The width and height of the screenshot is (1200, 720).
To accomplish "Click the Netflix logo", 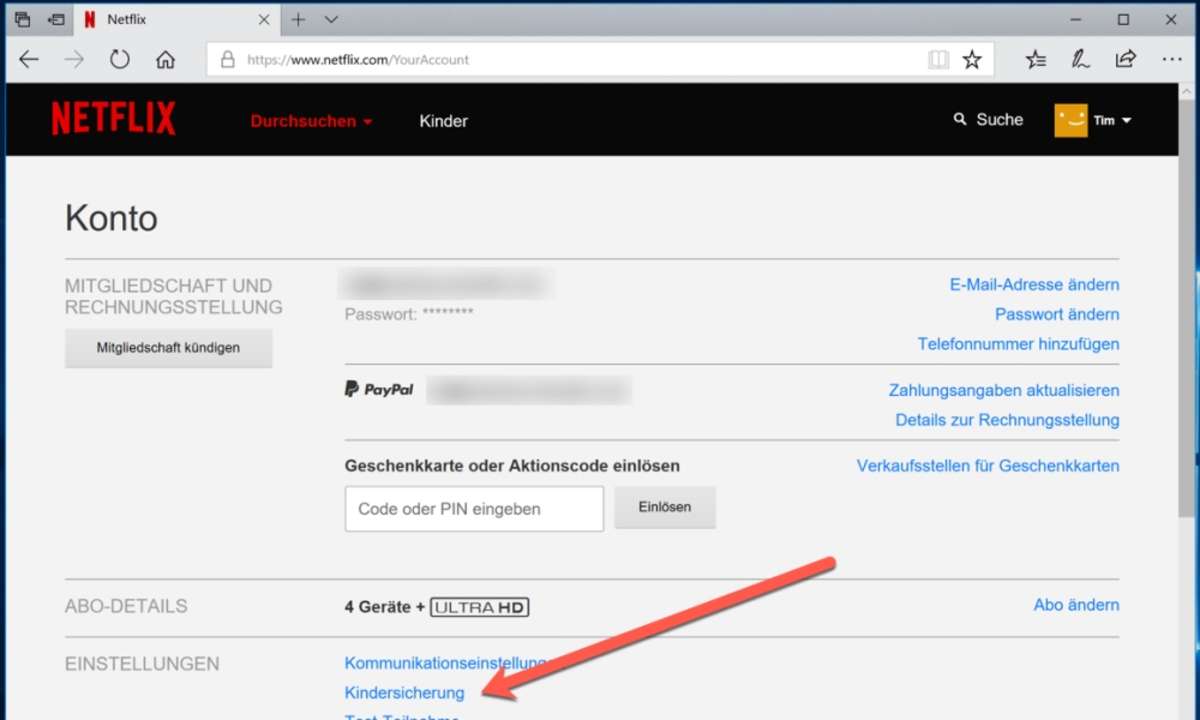I will (x=113, y=119).
